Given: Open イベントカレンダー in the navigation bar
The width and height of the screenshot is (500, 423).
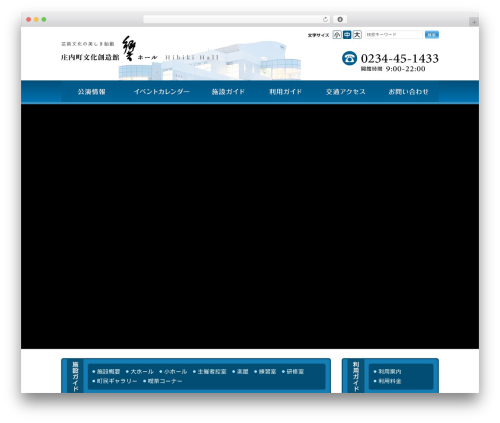Looking at the screenshot, I should (162, 92).
